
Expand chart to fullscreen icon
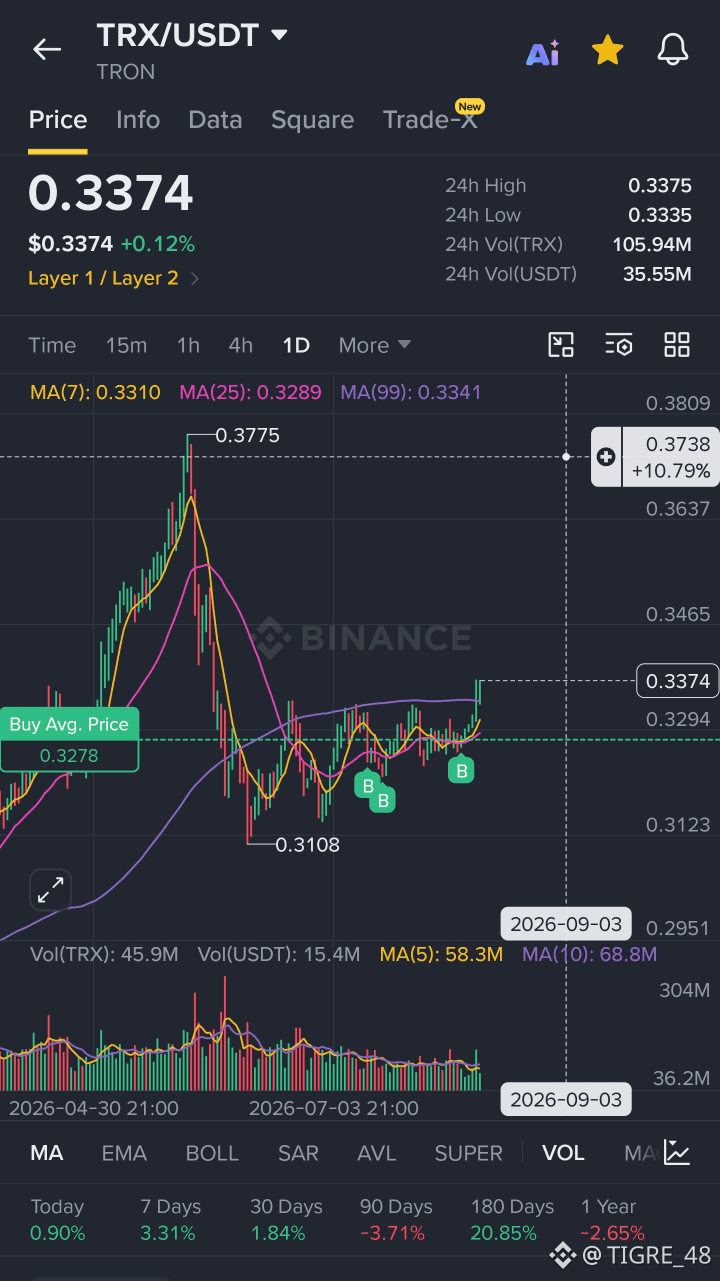(51, 889)
